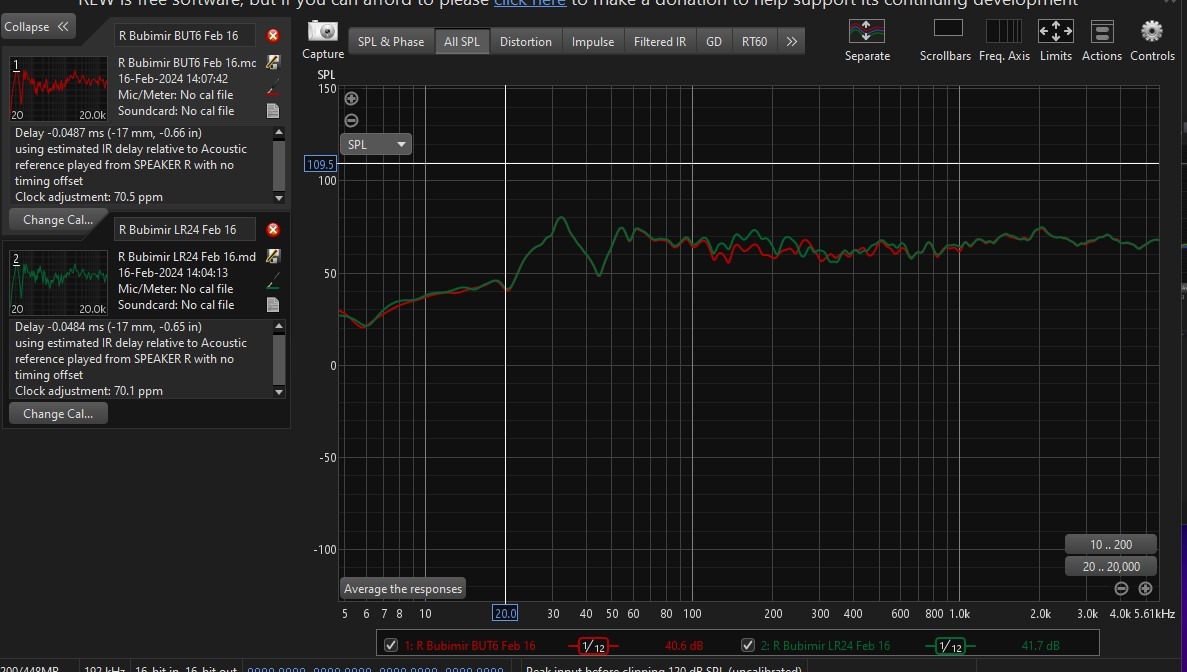Screen dimensions: 1187x672
Task: Click the 192 kHz status bar entry
Action: 104,669
